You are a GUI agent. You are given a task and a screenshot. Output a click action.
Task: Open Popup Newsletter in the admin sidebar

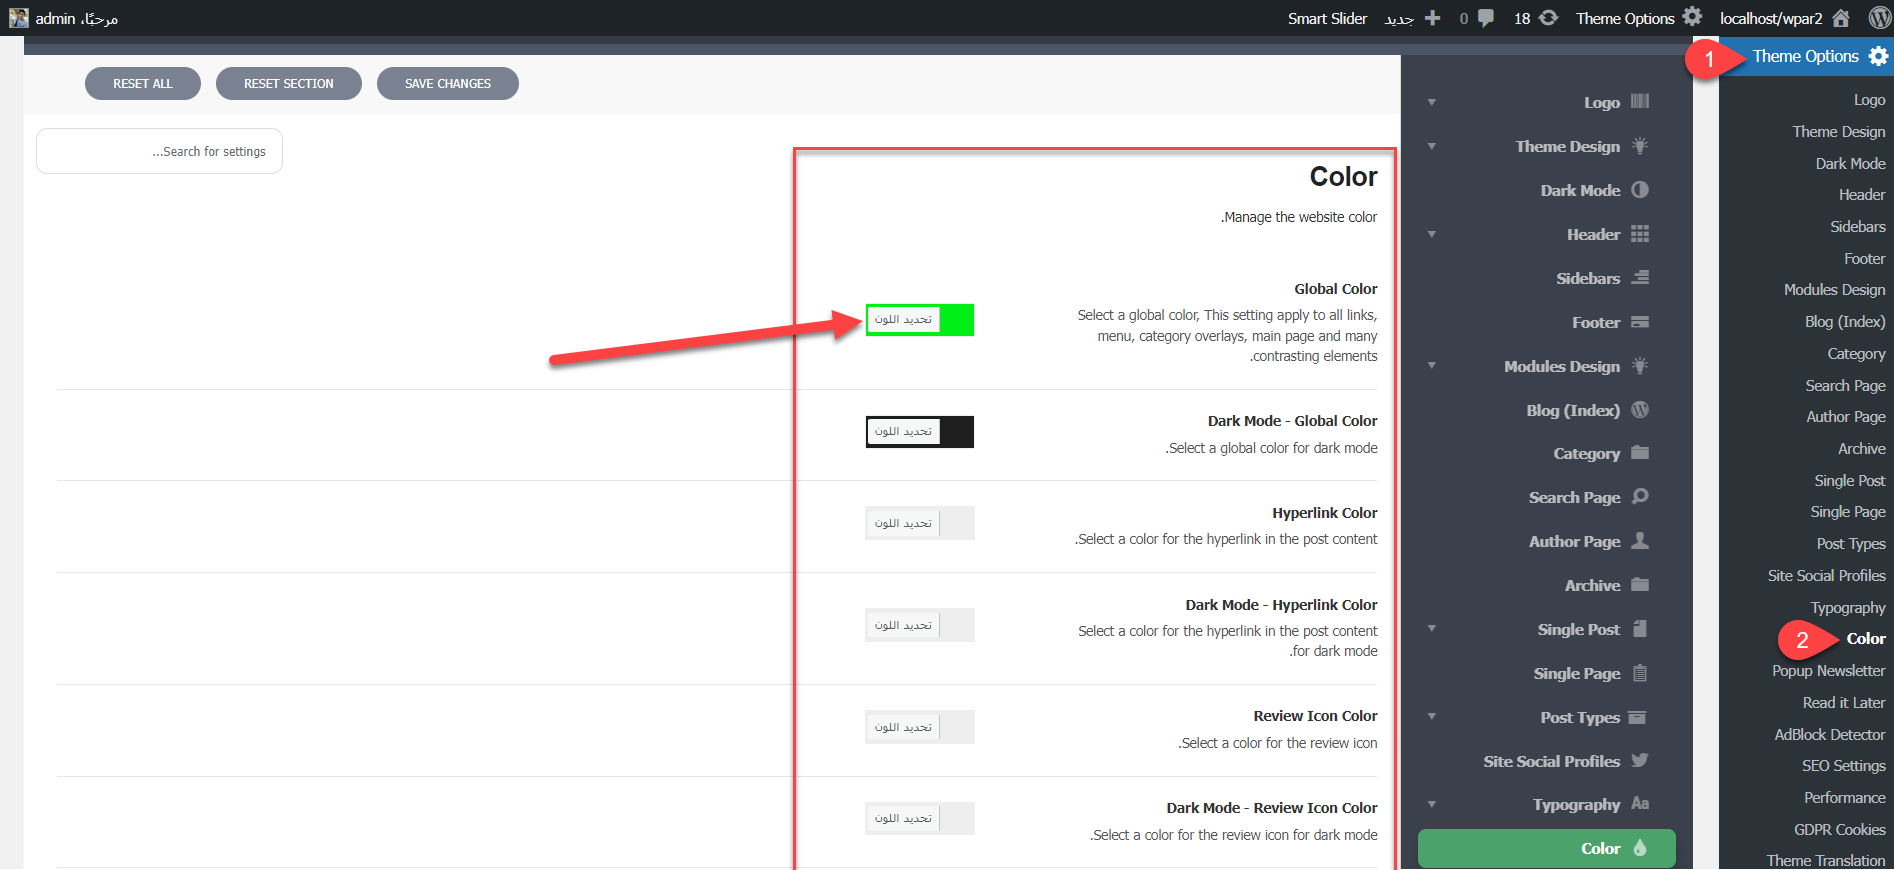coord(1828,671)
